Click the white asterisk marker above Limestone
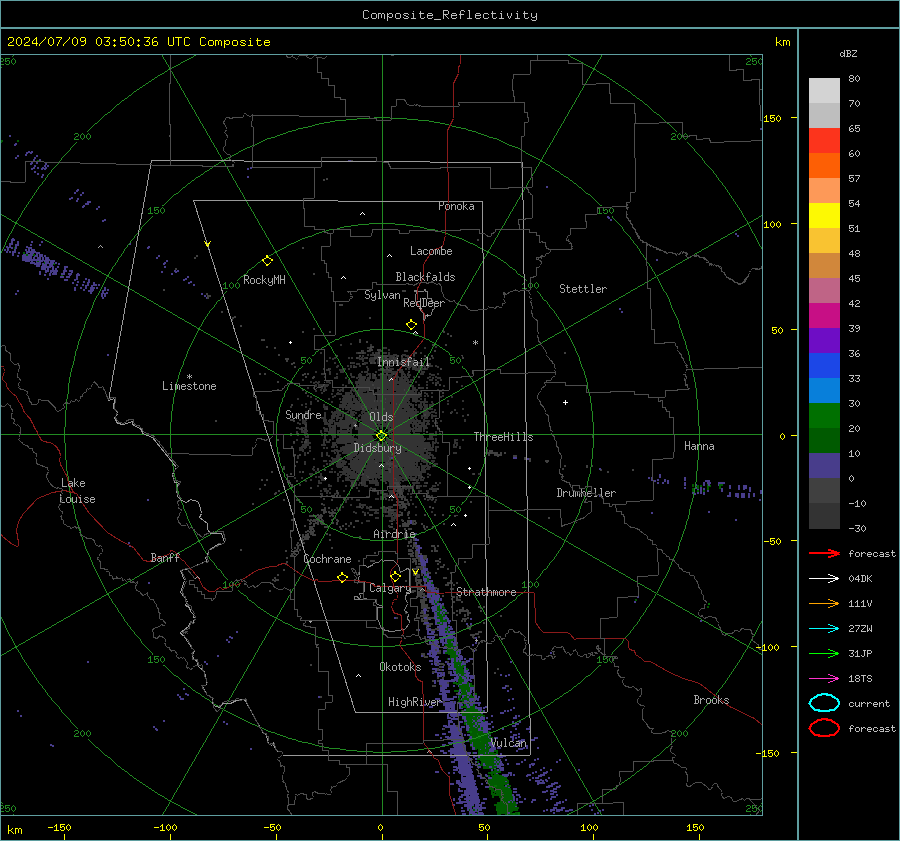Image resolution: width=900 pixels, height=841 pixels. pyautogui.click(x=189, y=377)
